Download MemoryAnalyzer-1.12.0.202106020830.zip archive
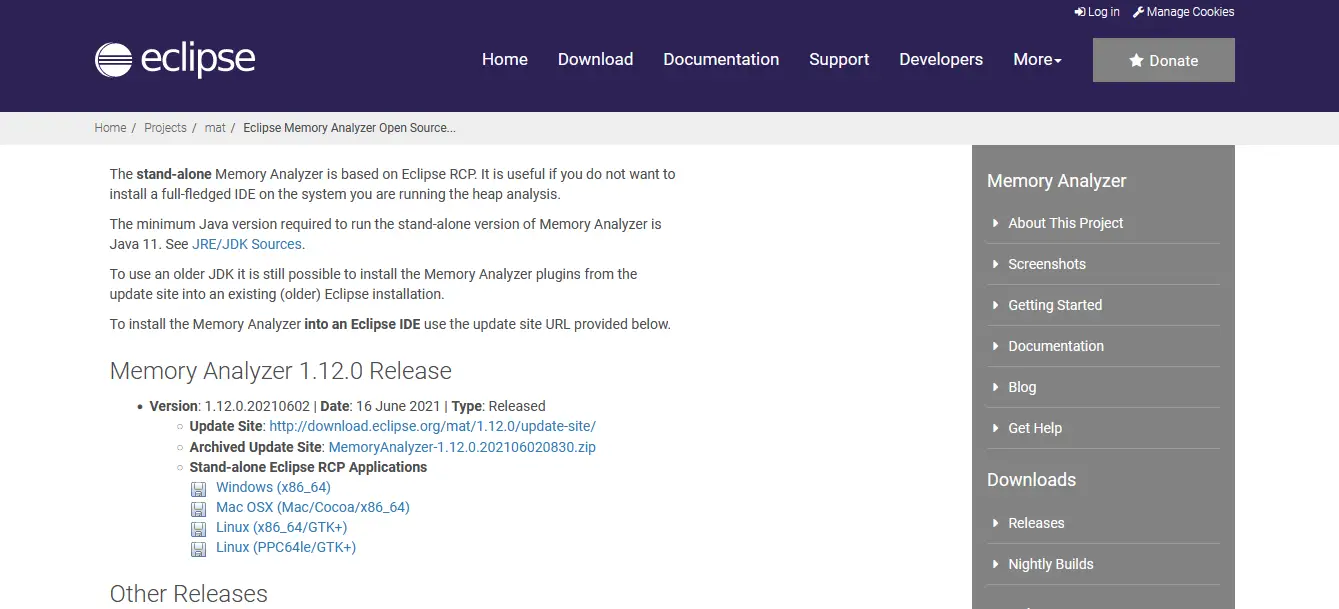Screen dimensions: 1339x609 coord(462,447)
